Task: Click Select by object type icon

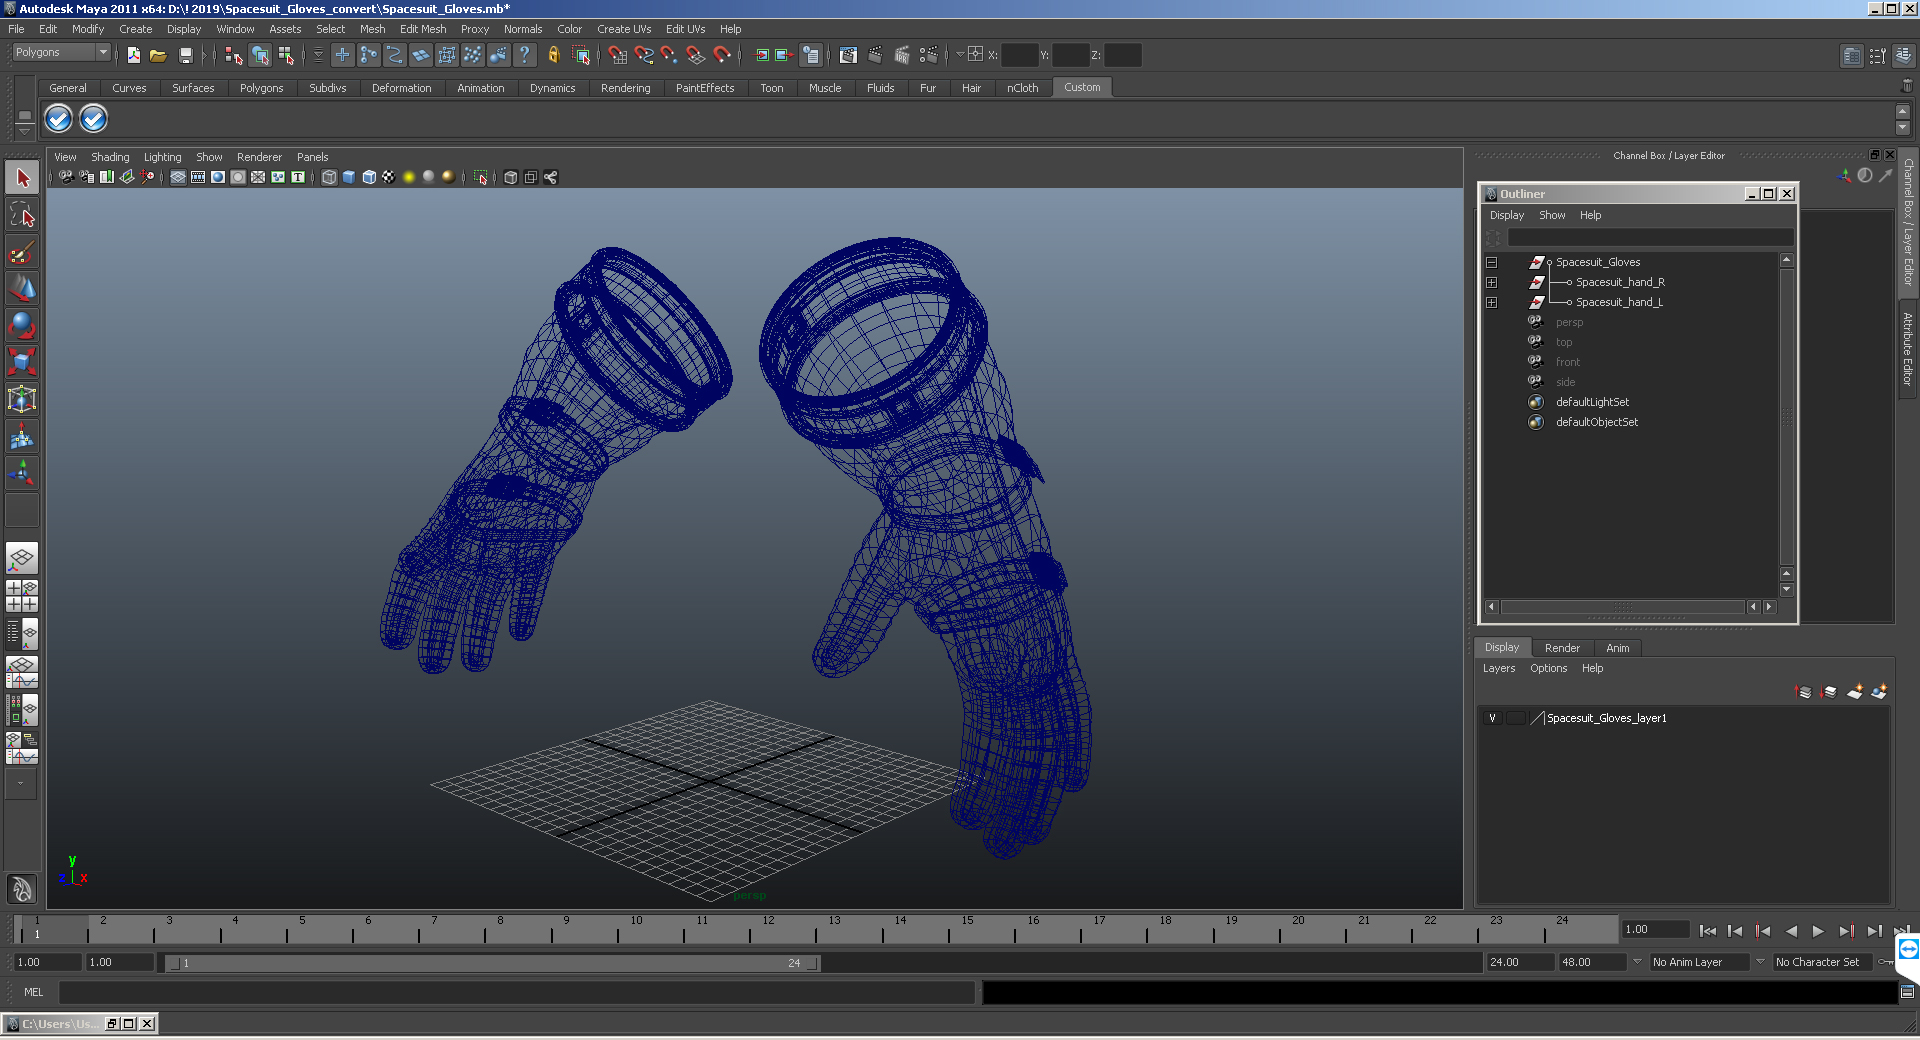Action: point(260,55)
